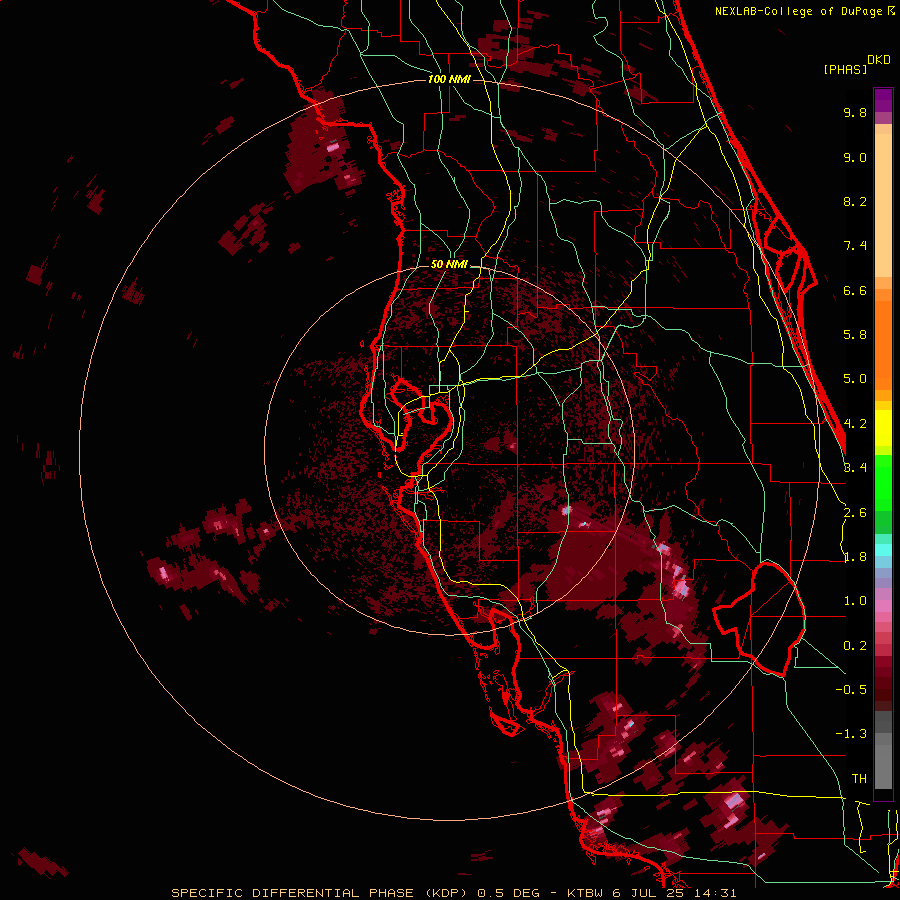This screenshot has height=900, width=900.
Task: Click the 1.8 scale value
Action: click(x=855, y=557)
